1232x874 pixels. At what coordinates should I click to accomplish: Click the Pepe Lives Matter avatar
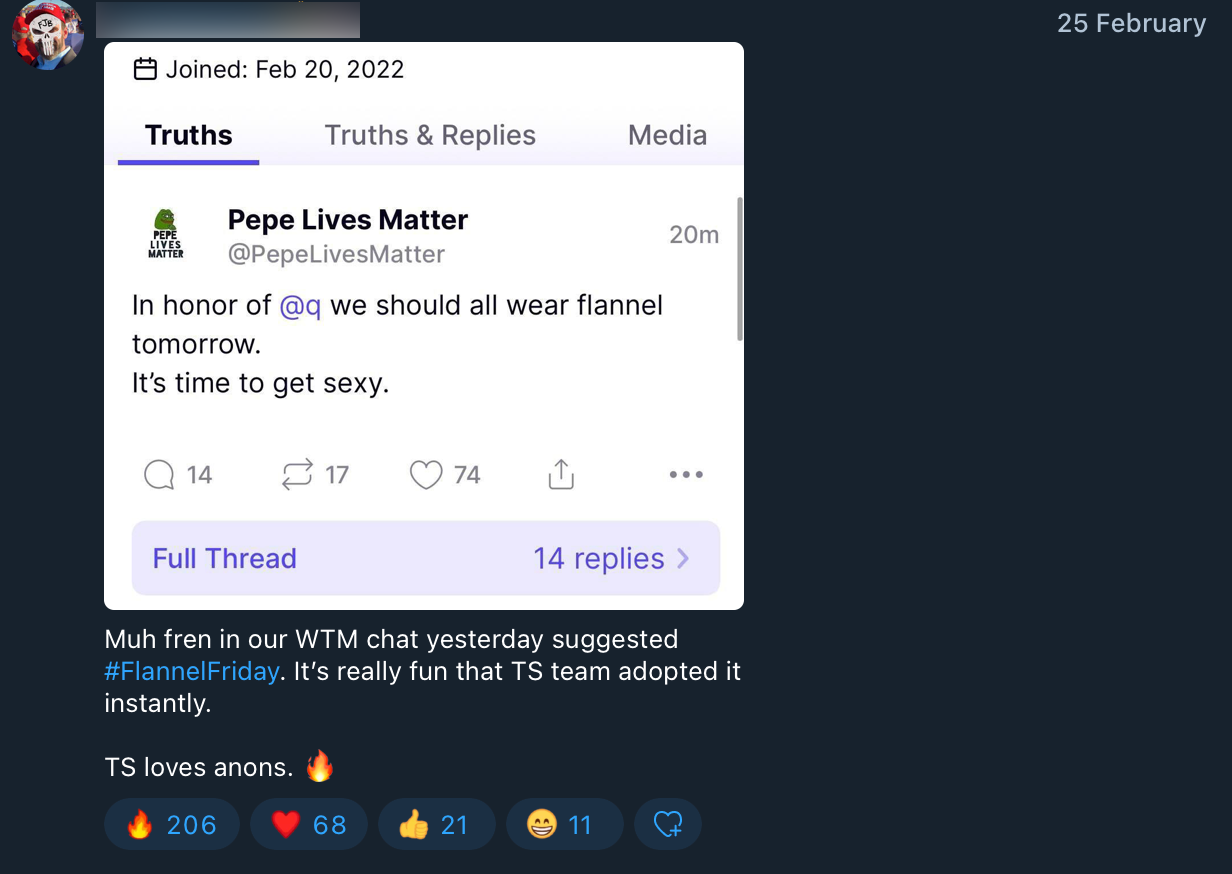pos(166,234)
